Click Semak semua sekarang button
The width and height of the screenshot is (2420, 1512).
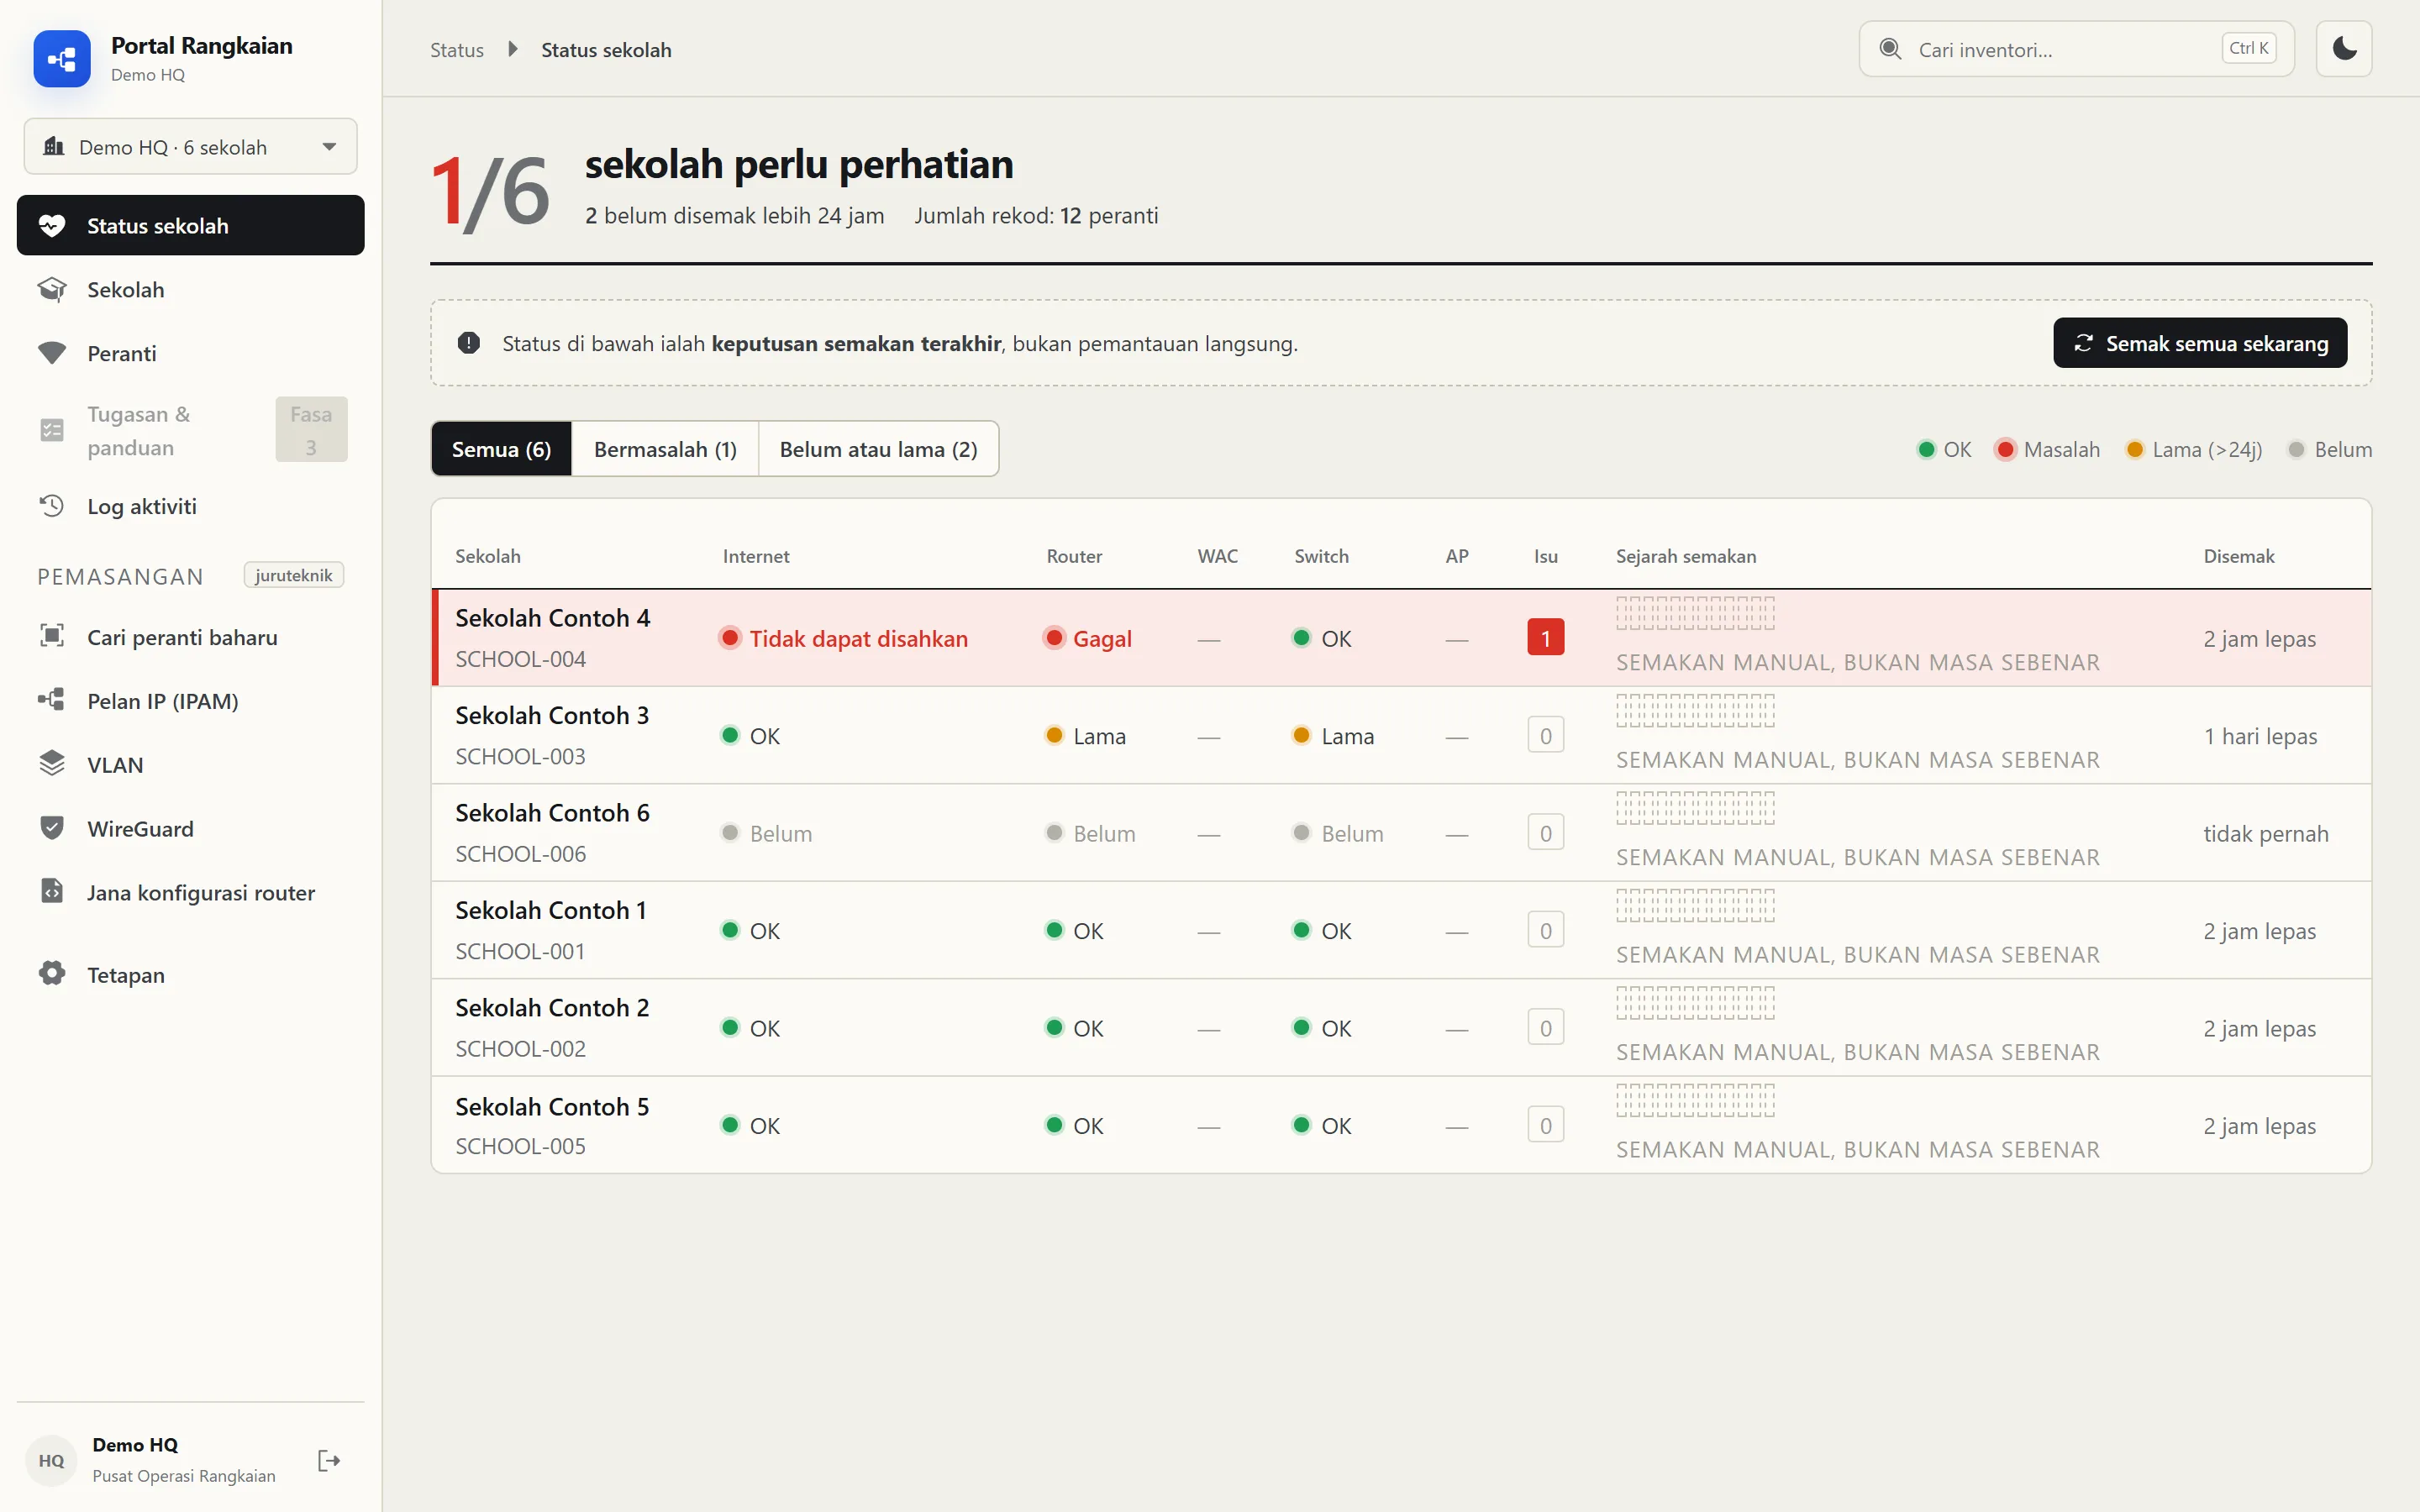click(x=2200, y=343)
